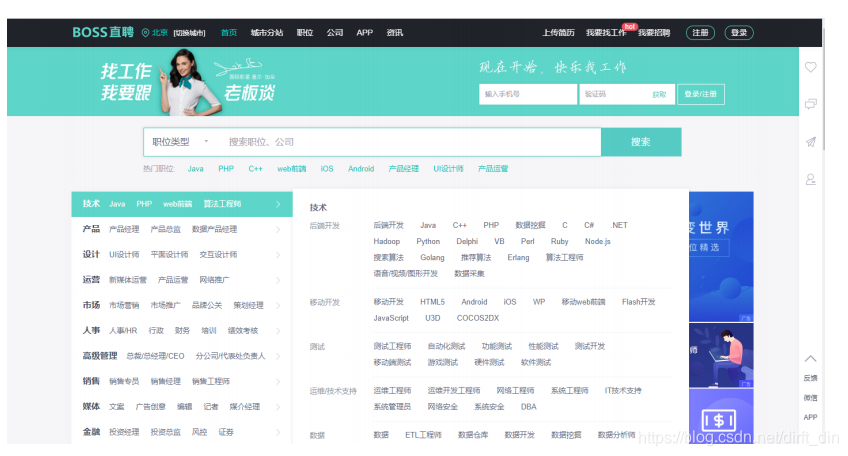Click the 输入手机号 phone input field
Viewport: 848px width, 456px height.
pos(528,94)
